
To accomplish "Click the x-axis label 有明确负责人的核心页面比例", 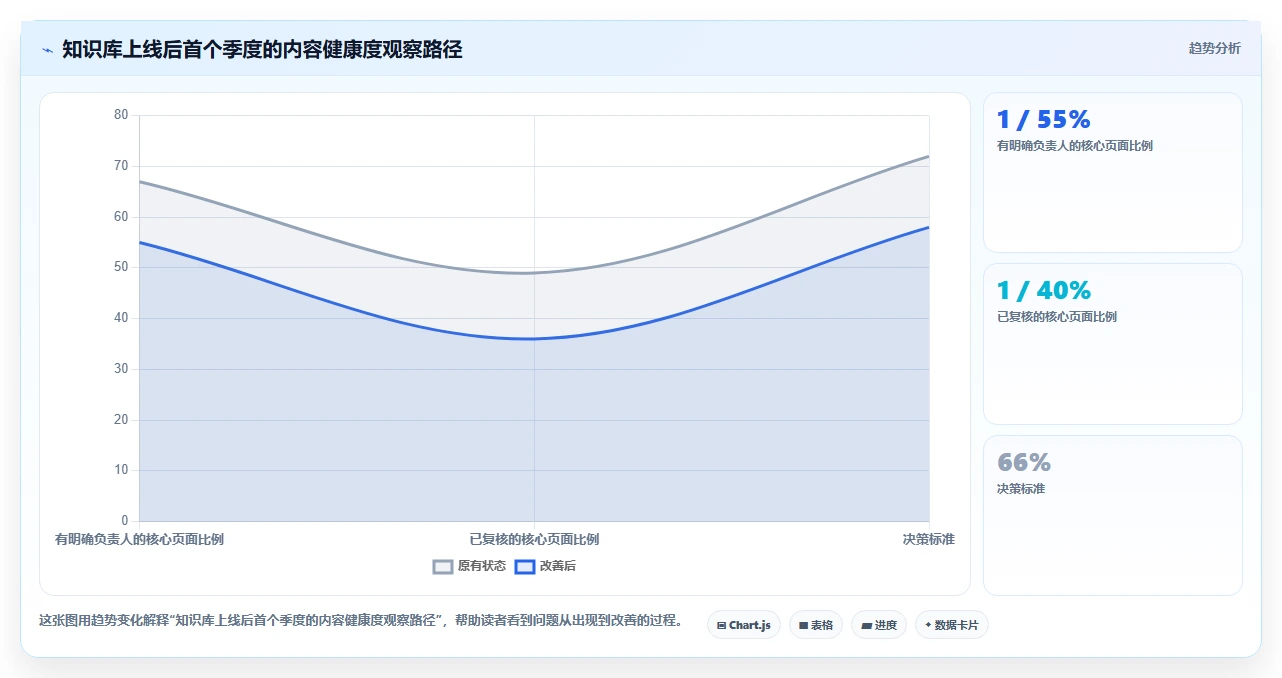I will click(x=139, y=539).
